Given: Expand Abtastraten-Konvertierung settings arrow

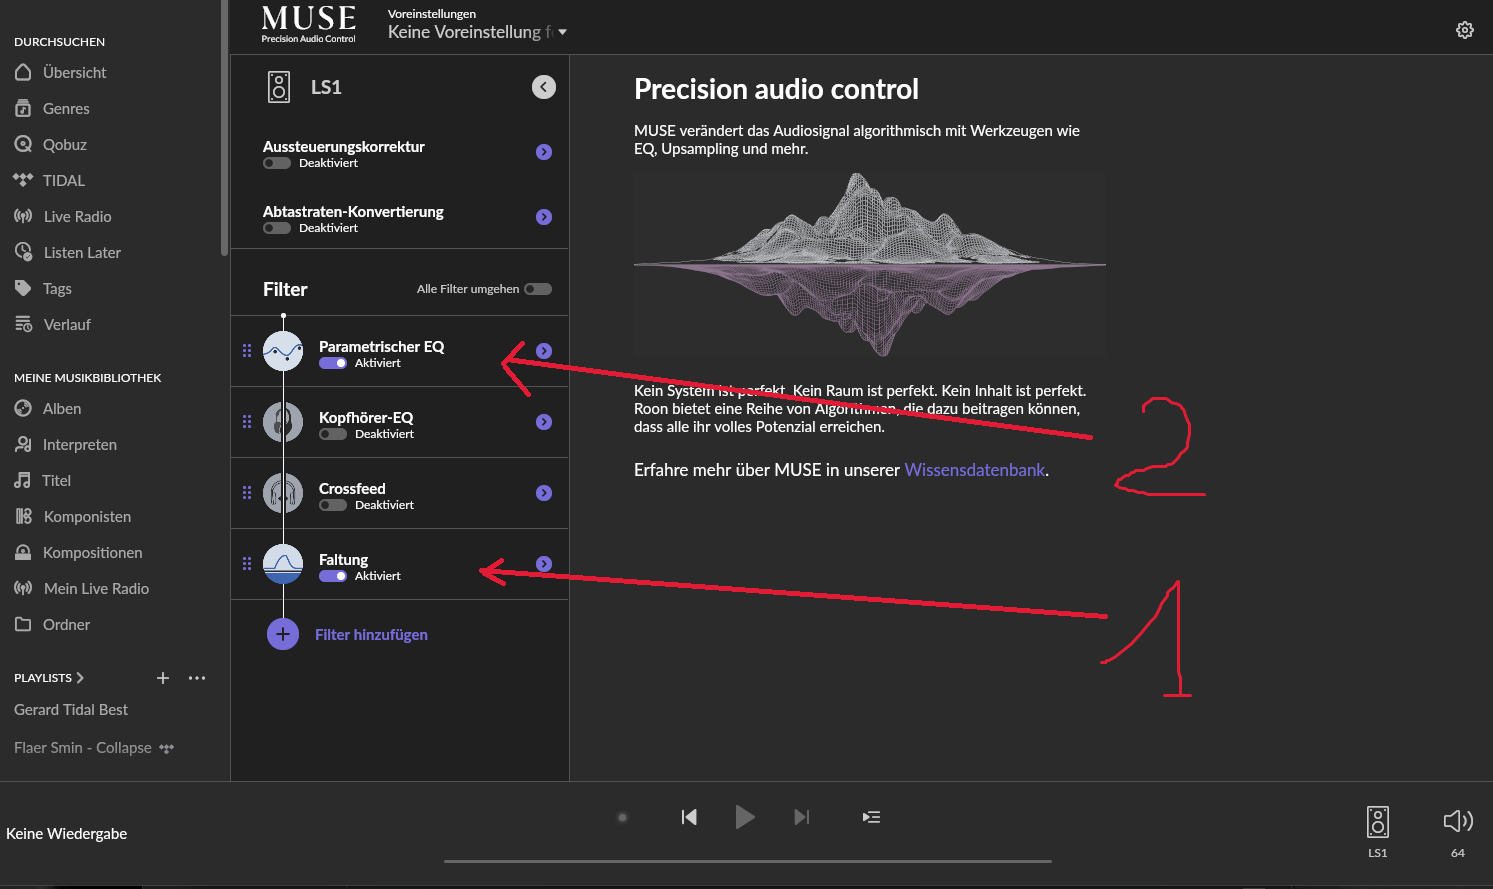Looking at the screenshot, I should click(544, 217).
